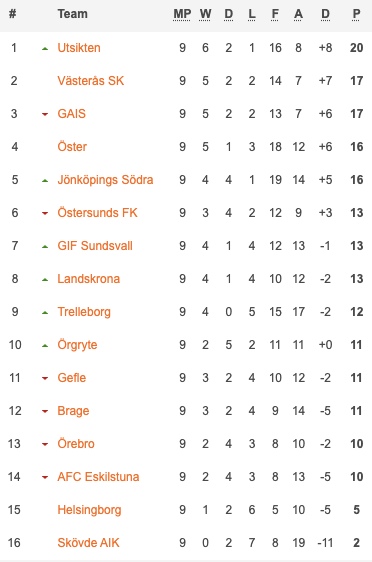This screenshot has width=372, height=562.
Task: Click the green arrow beside Trelleborg
Action: click(x=45, y=312)
